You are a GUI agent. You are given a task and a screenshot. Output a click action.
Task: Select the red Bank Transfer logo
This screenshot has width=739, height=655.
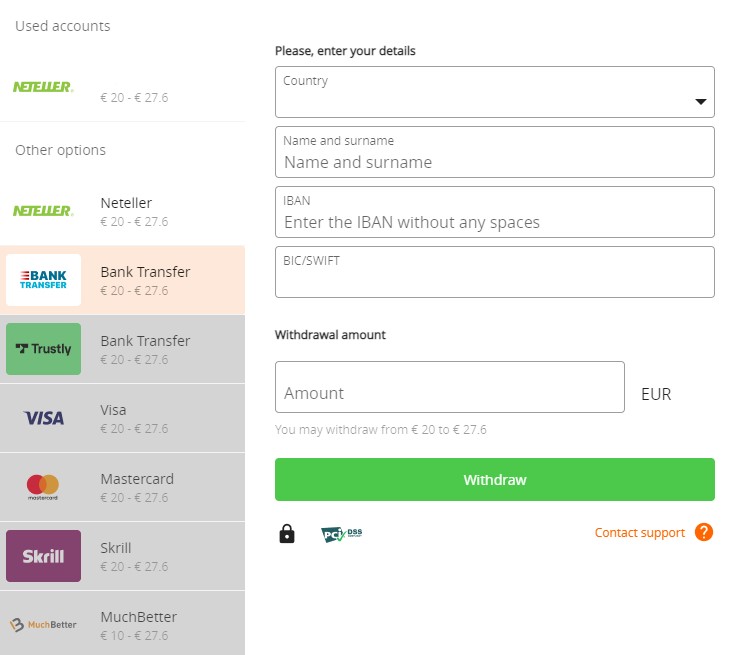[x=43, y=280]
